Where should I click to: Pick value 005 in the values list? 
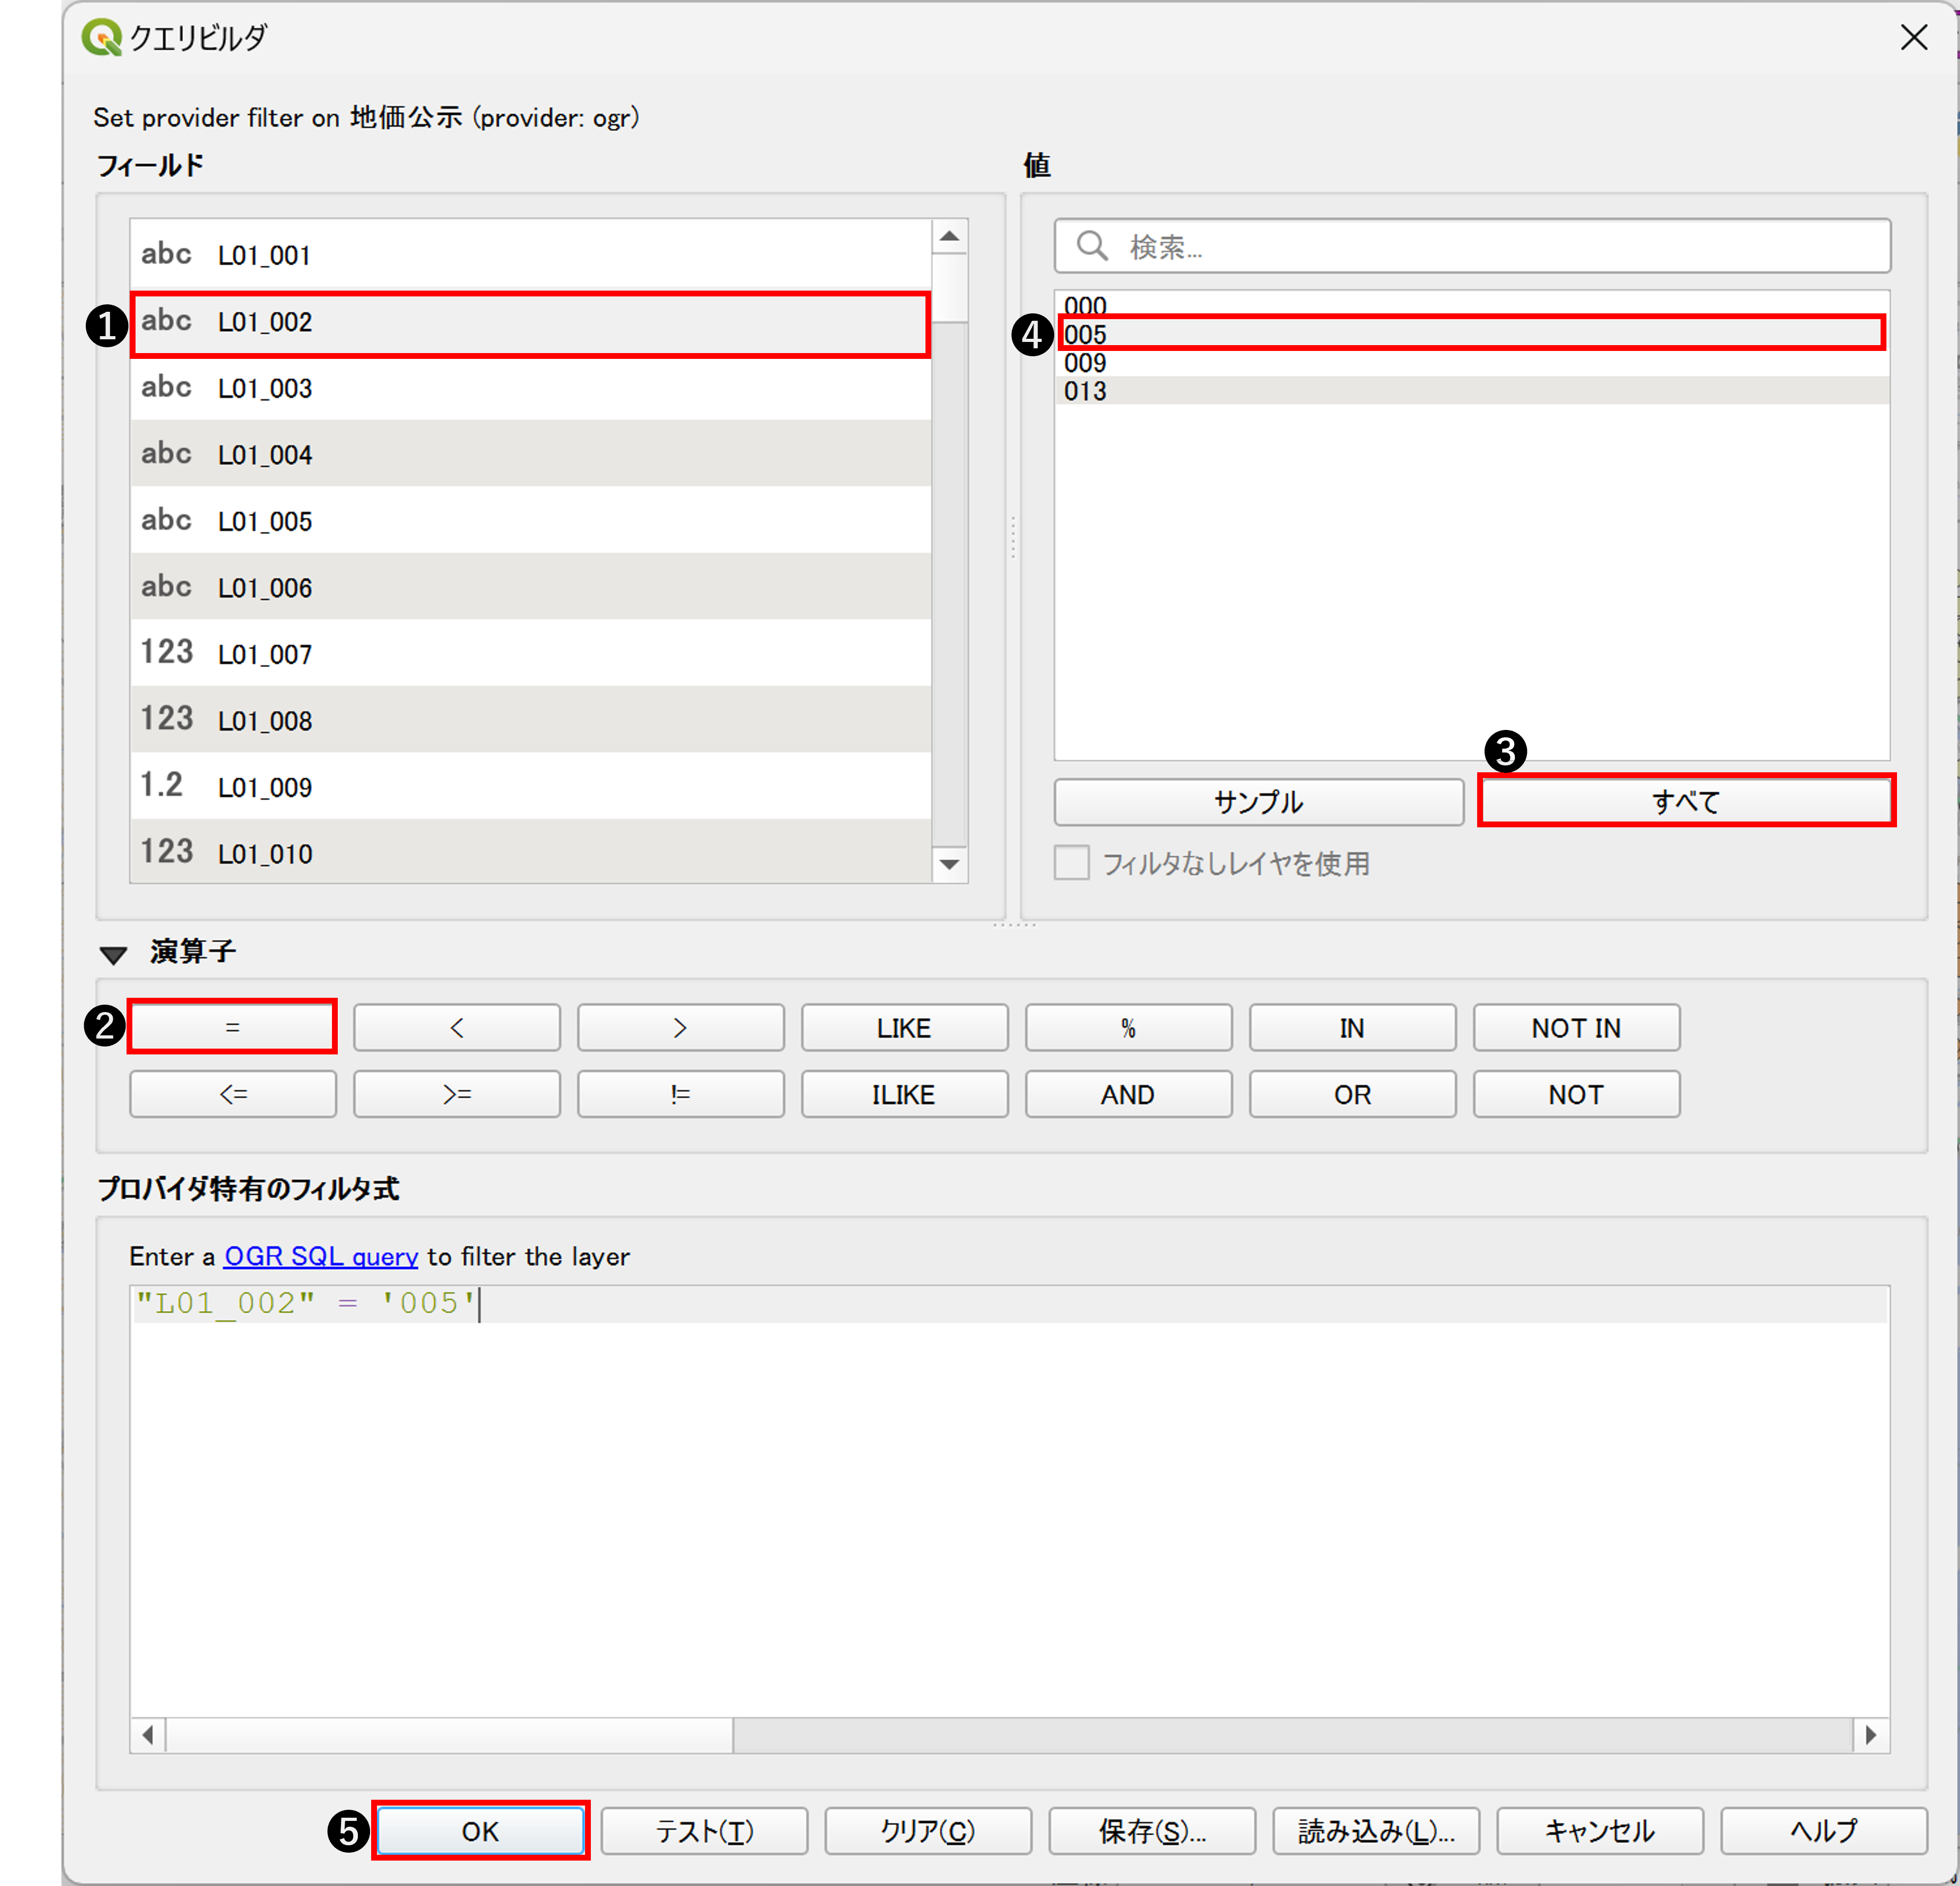(x=1472, y=333)
